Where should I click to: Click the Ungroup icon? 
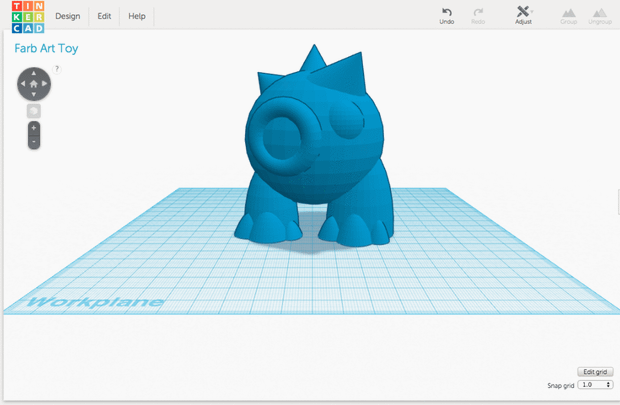(600, 16)
